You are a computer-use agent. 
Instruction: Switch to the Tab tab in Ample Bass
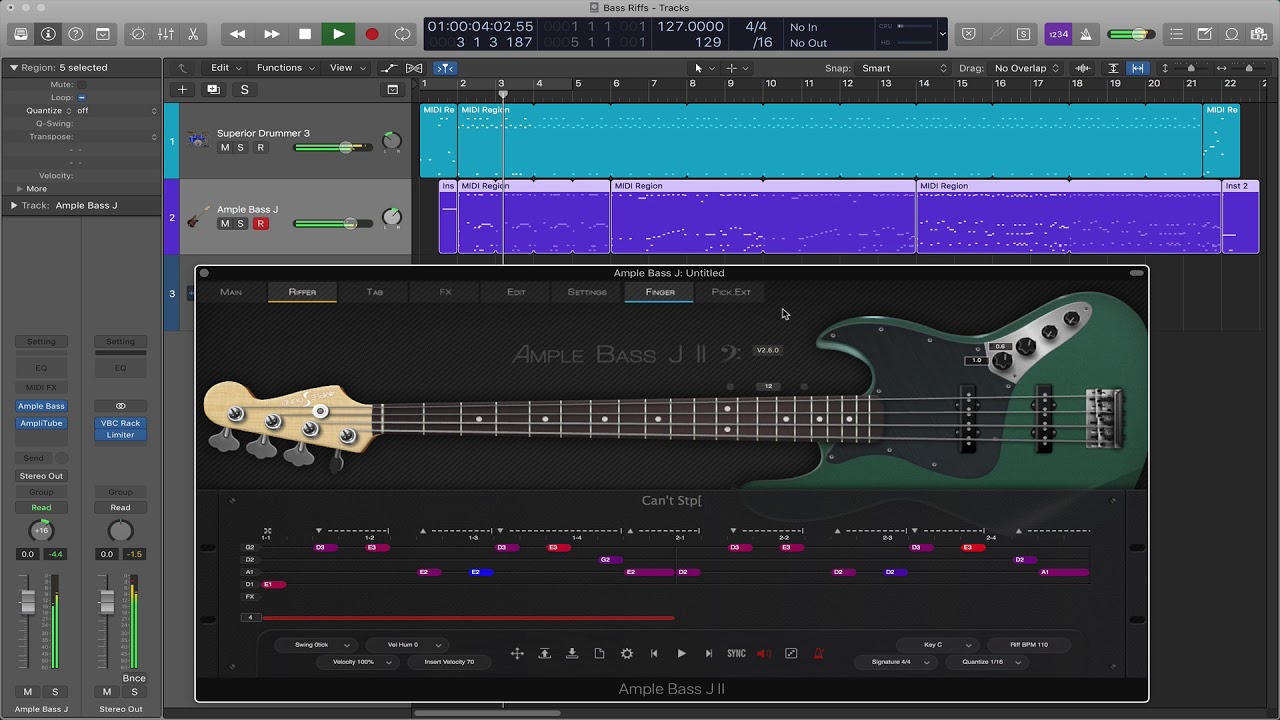pos(375,292)
